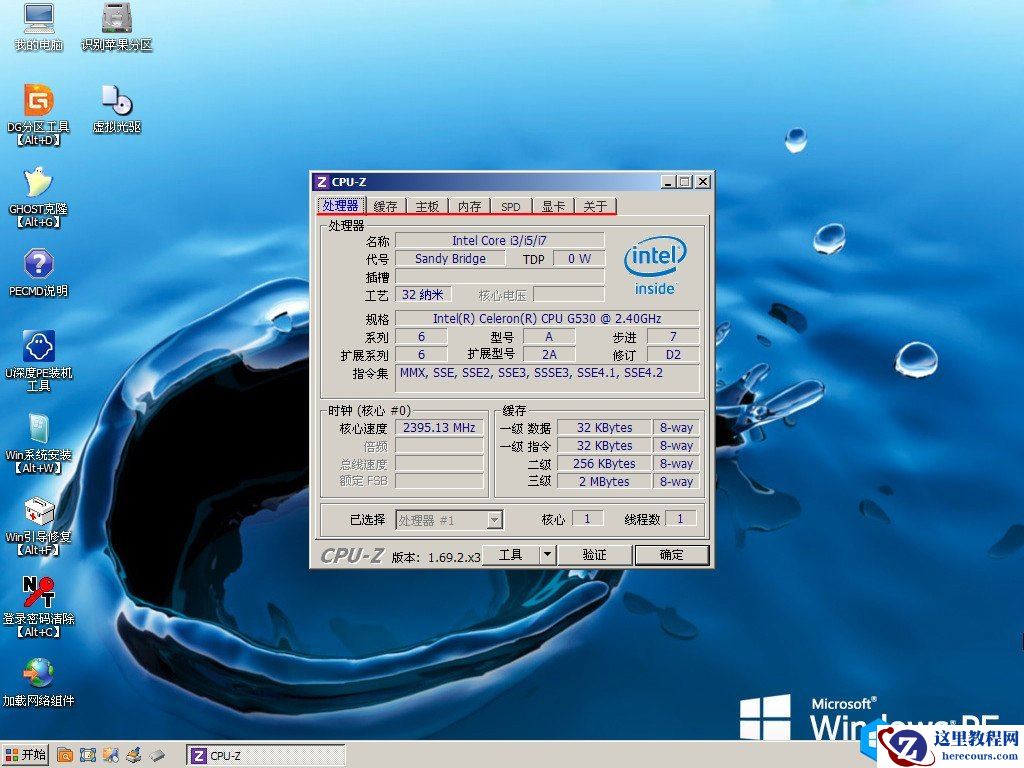Image resolution: width=1024 pixels, height=768 pixels.
Task: Open the 开始 Start menu
Action: tap(26, 755)
